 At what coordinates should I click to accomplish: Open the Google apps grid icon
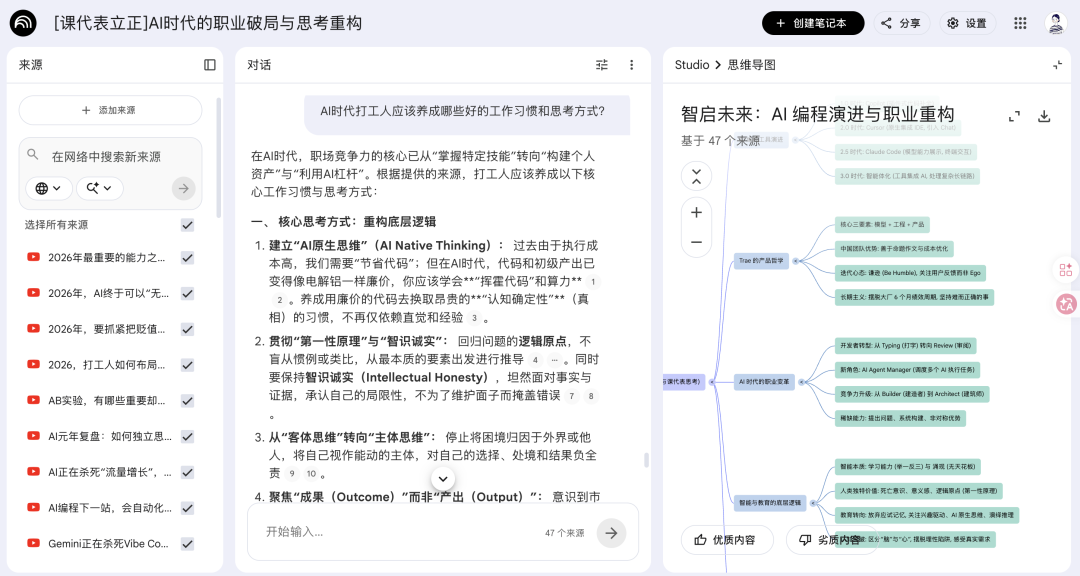(1020, 23)
